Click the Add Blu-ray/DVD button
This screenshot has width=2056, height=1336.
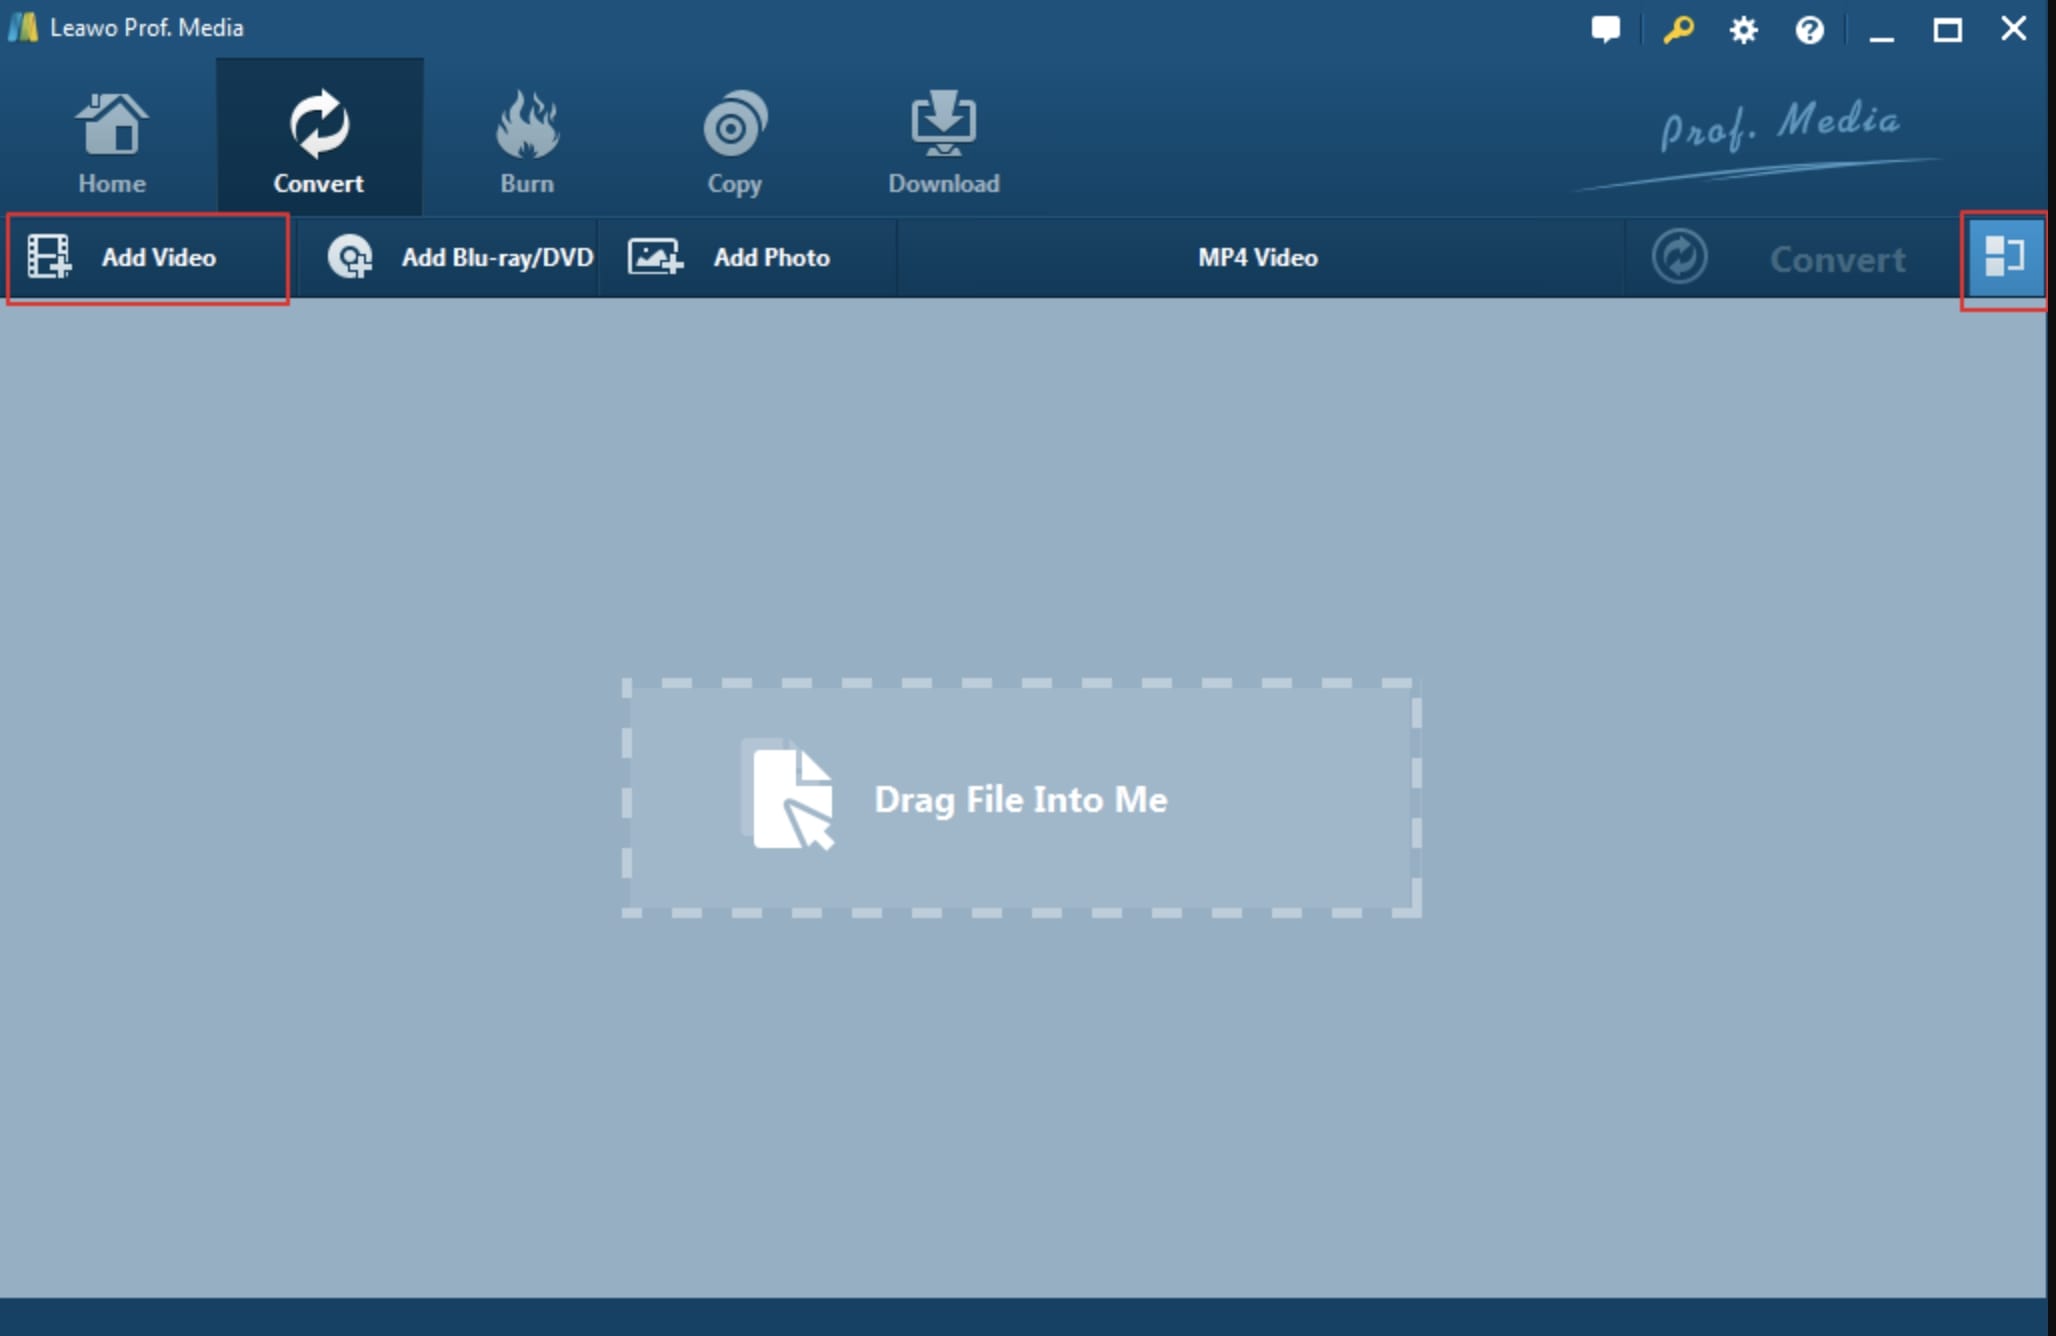[x=497, y=258]
